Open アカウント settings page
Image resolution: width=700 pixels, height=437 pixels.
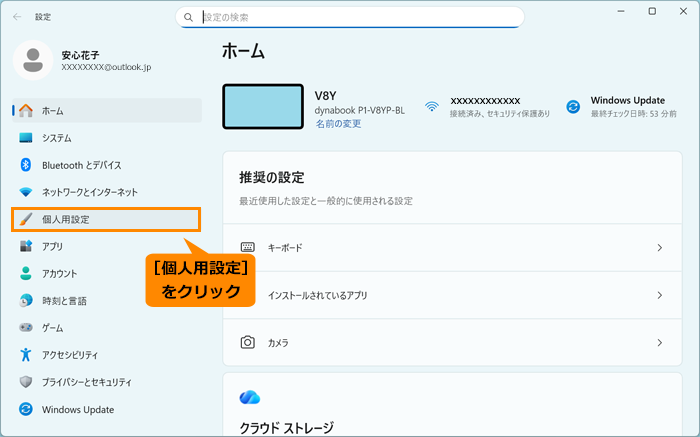pyautogui.click(x=107, y=274)
